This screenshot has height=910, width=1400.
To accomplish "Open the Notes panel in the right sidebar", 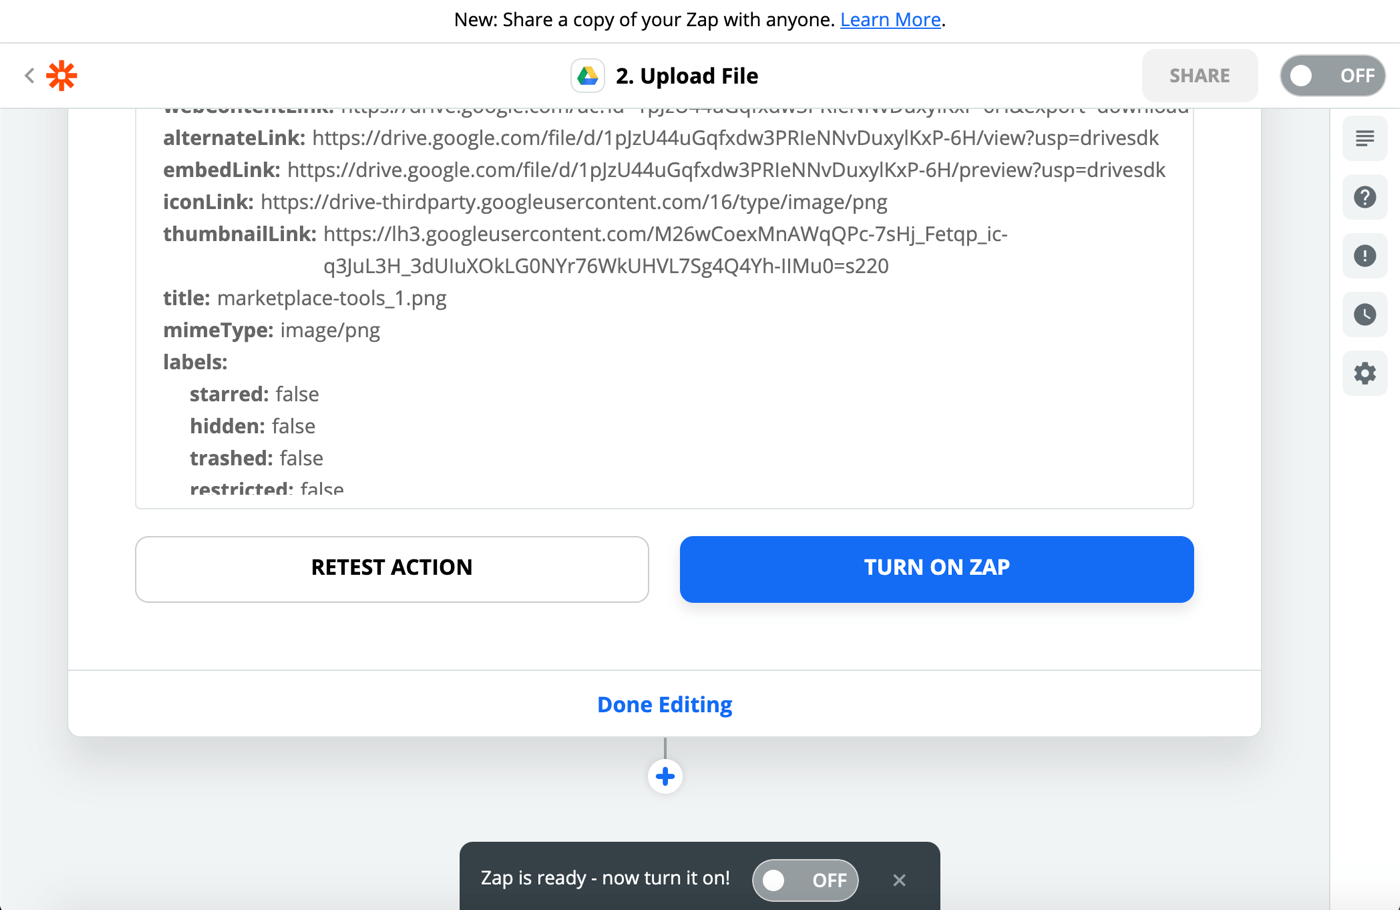I will (x=1364, y=138).
